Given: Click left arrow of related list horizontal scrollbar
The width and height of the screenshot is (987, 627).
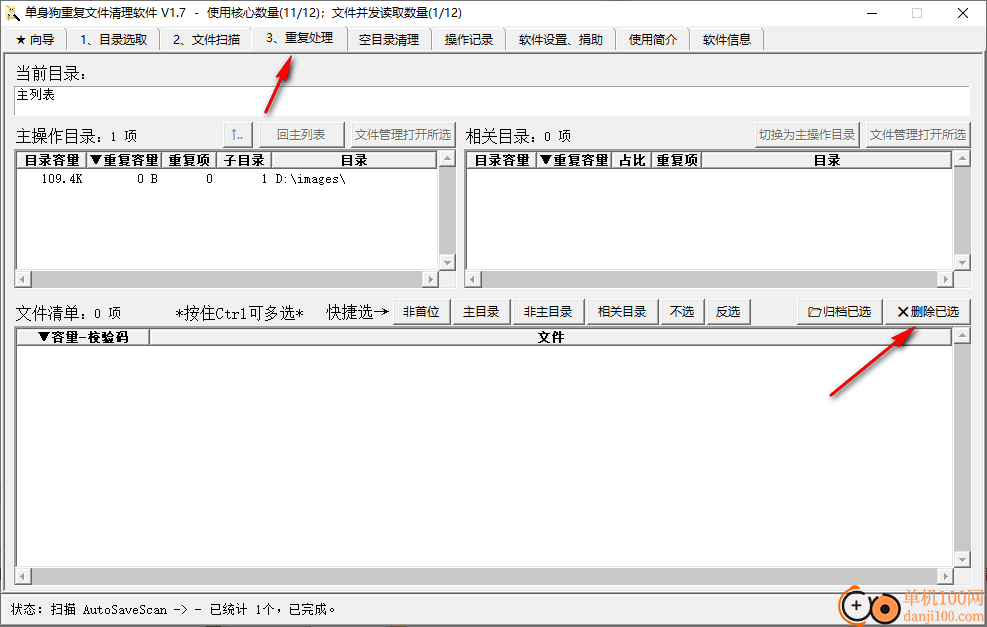Looking at the screenshot, I should tap(473, 279).
